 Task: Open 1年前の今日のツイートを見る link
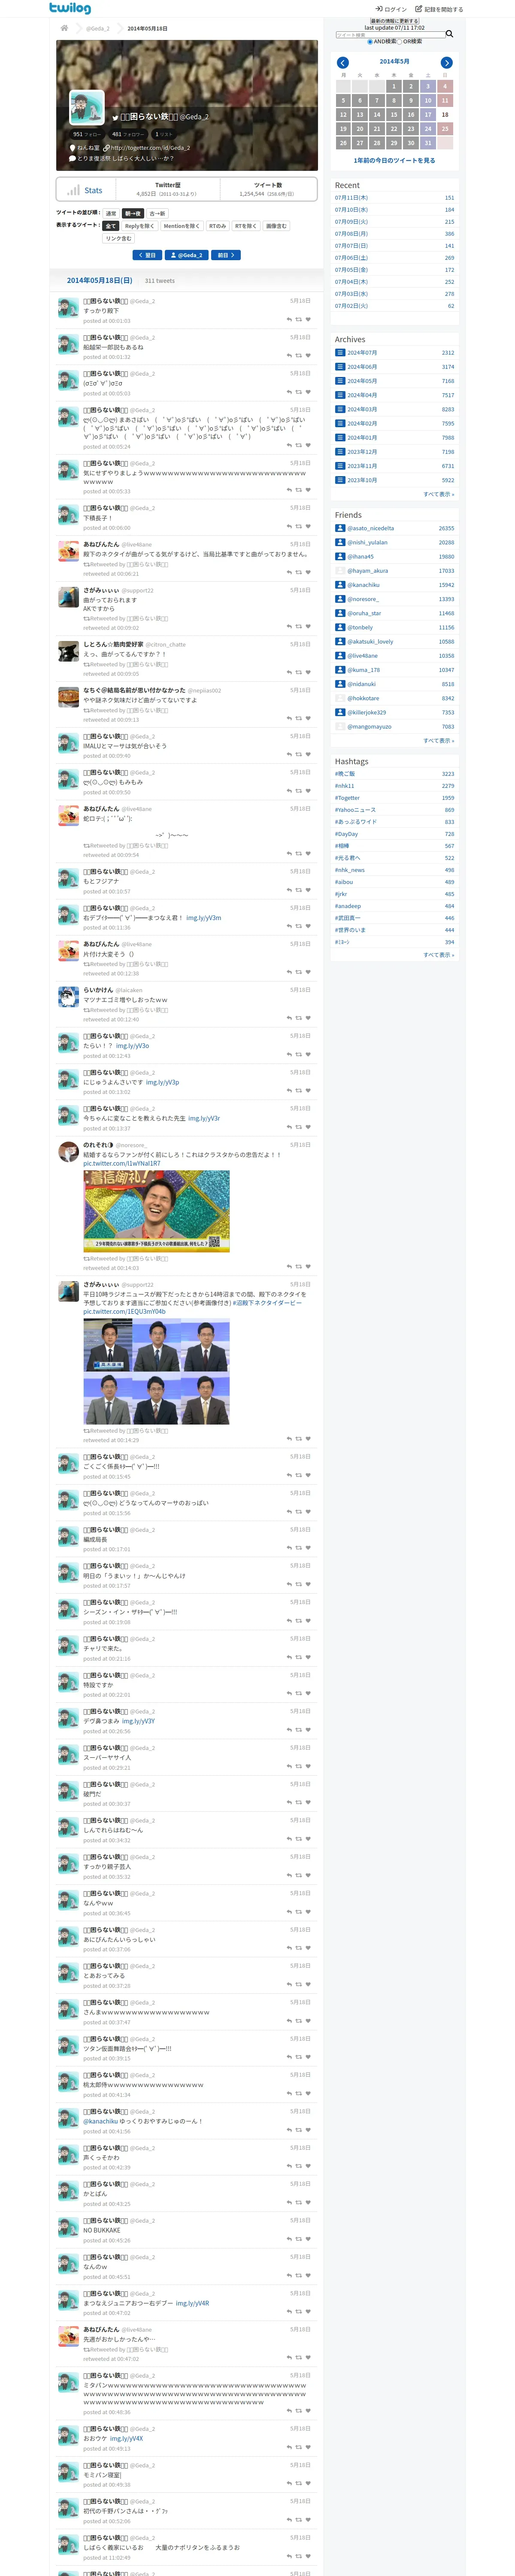pos(394,160)
